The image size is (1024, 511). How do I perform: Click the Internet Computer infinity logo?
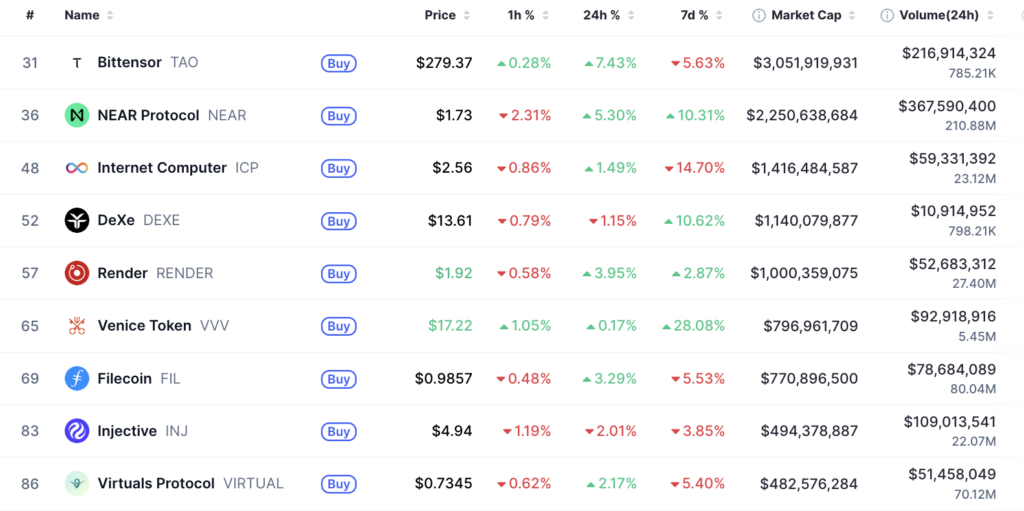coord(77,168)
